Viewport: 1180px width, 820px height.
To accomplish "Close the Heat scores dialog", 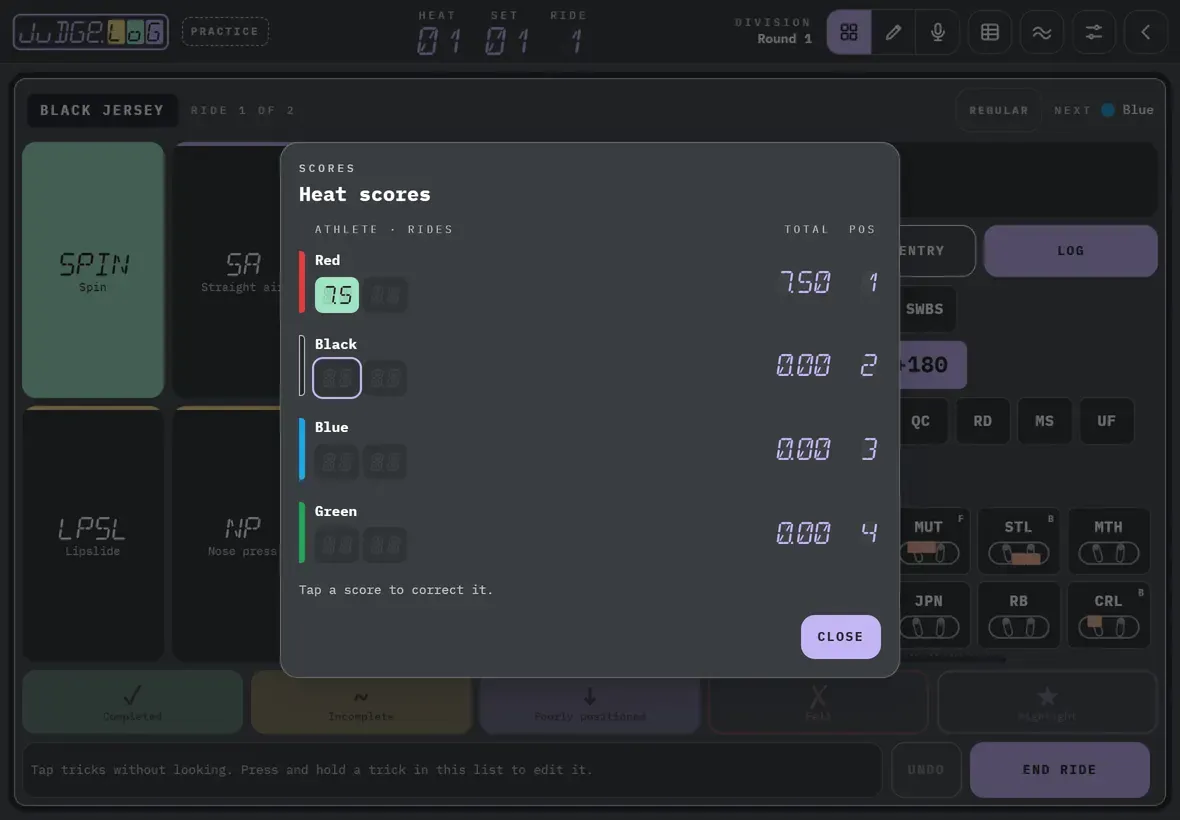I will tap(841, 636).
